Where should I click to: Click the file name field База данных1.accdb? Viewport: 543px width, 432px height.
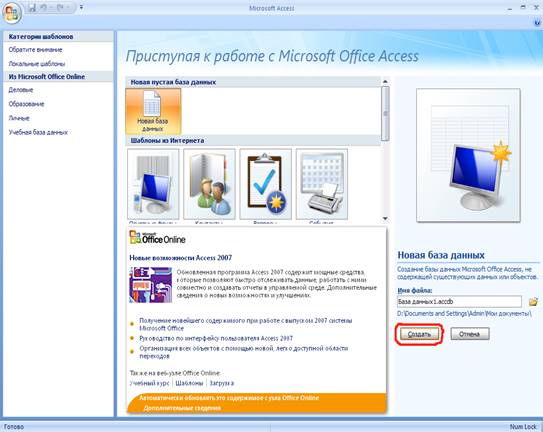pyautogui.click(x=459, y=301)
